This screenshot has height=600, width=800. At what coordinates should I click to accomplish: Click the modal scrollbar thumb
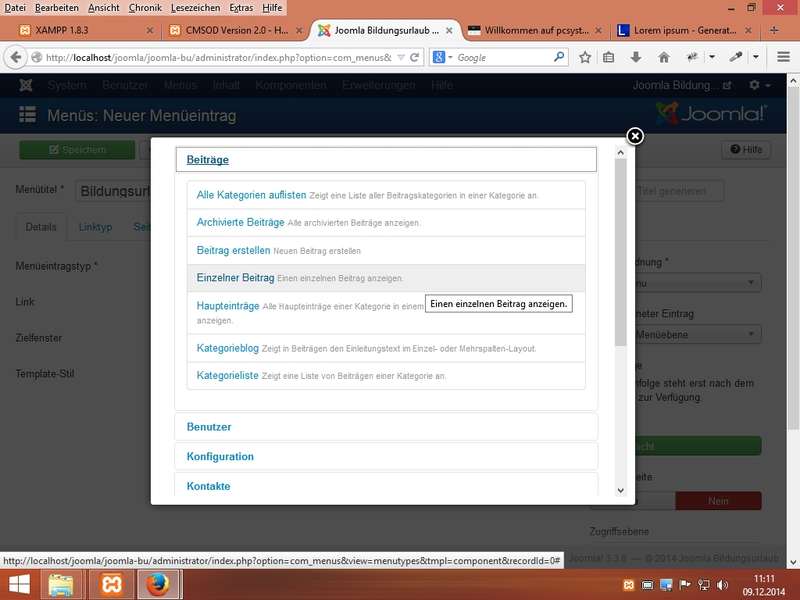click(x=620, y=253)
